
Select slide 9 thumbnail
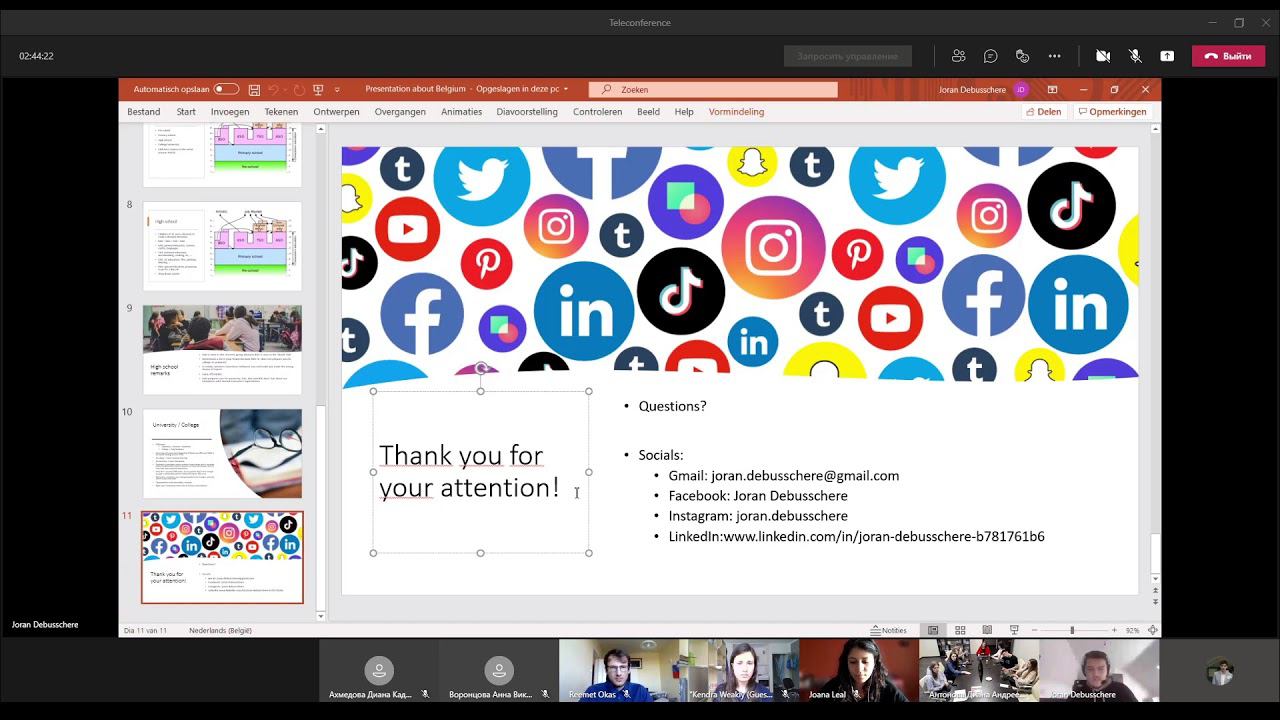(x=222, y=350)
